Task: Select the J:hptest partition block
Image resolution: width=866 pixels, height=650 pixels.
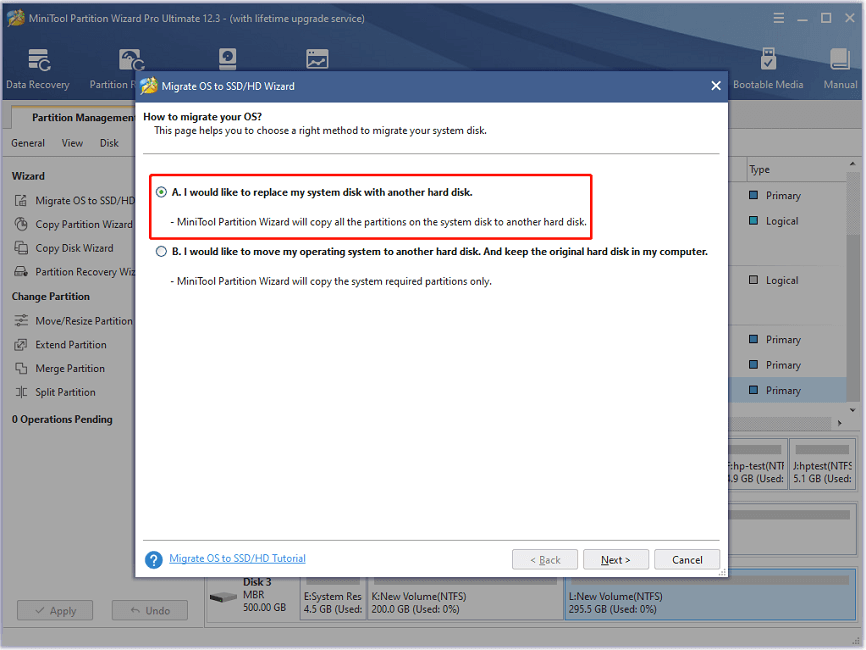Action: pyautogui.click(x=822, y=464)
